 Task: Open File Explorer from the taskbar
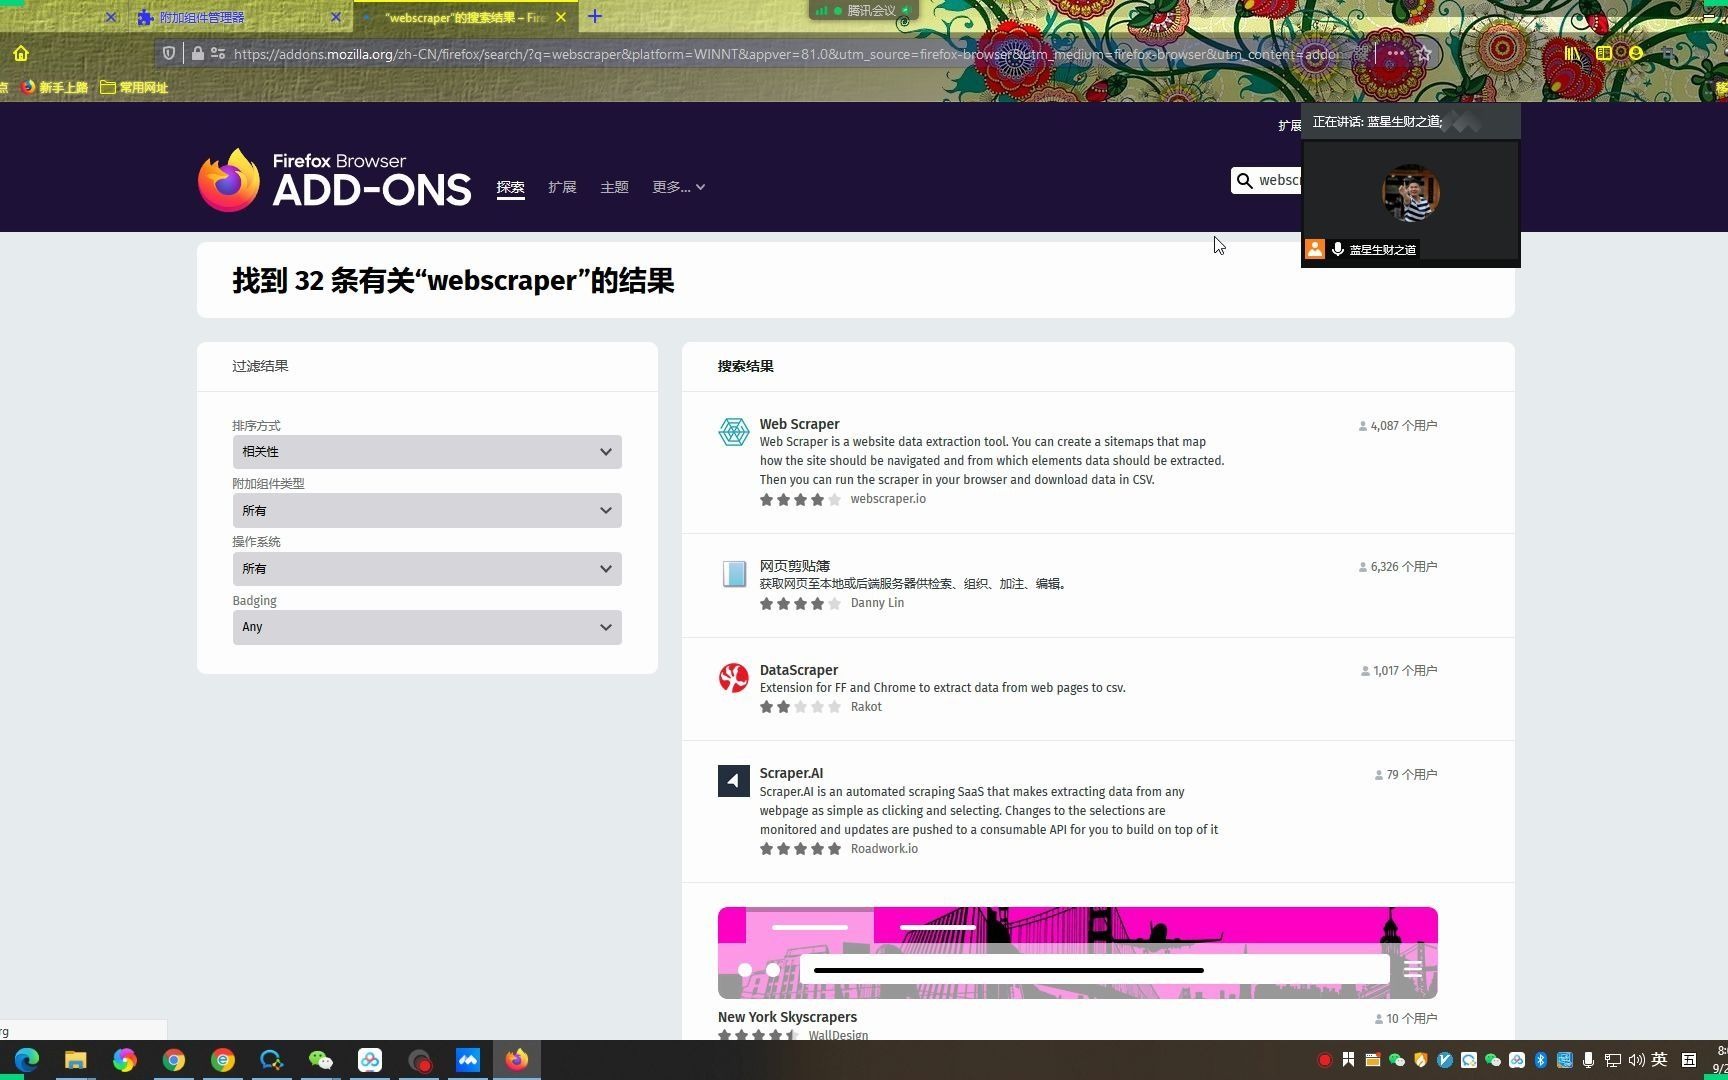(76, 1060)
